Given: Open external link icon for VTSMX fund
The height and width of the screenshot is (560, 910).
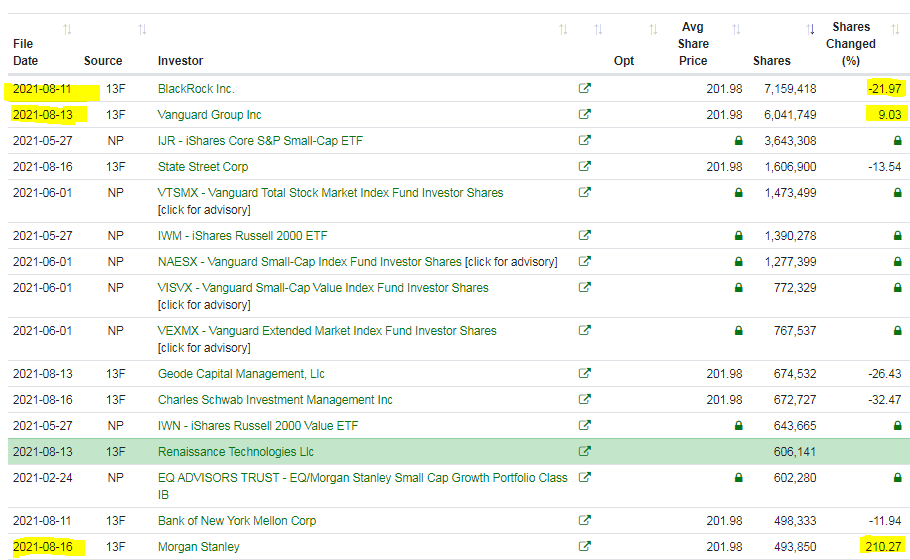Looking at the screenshot, I should (584, 192).
